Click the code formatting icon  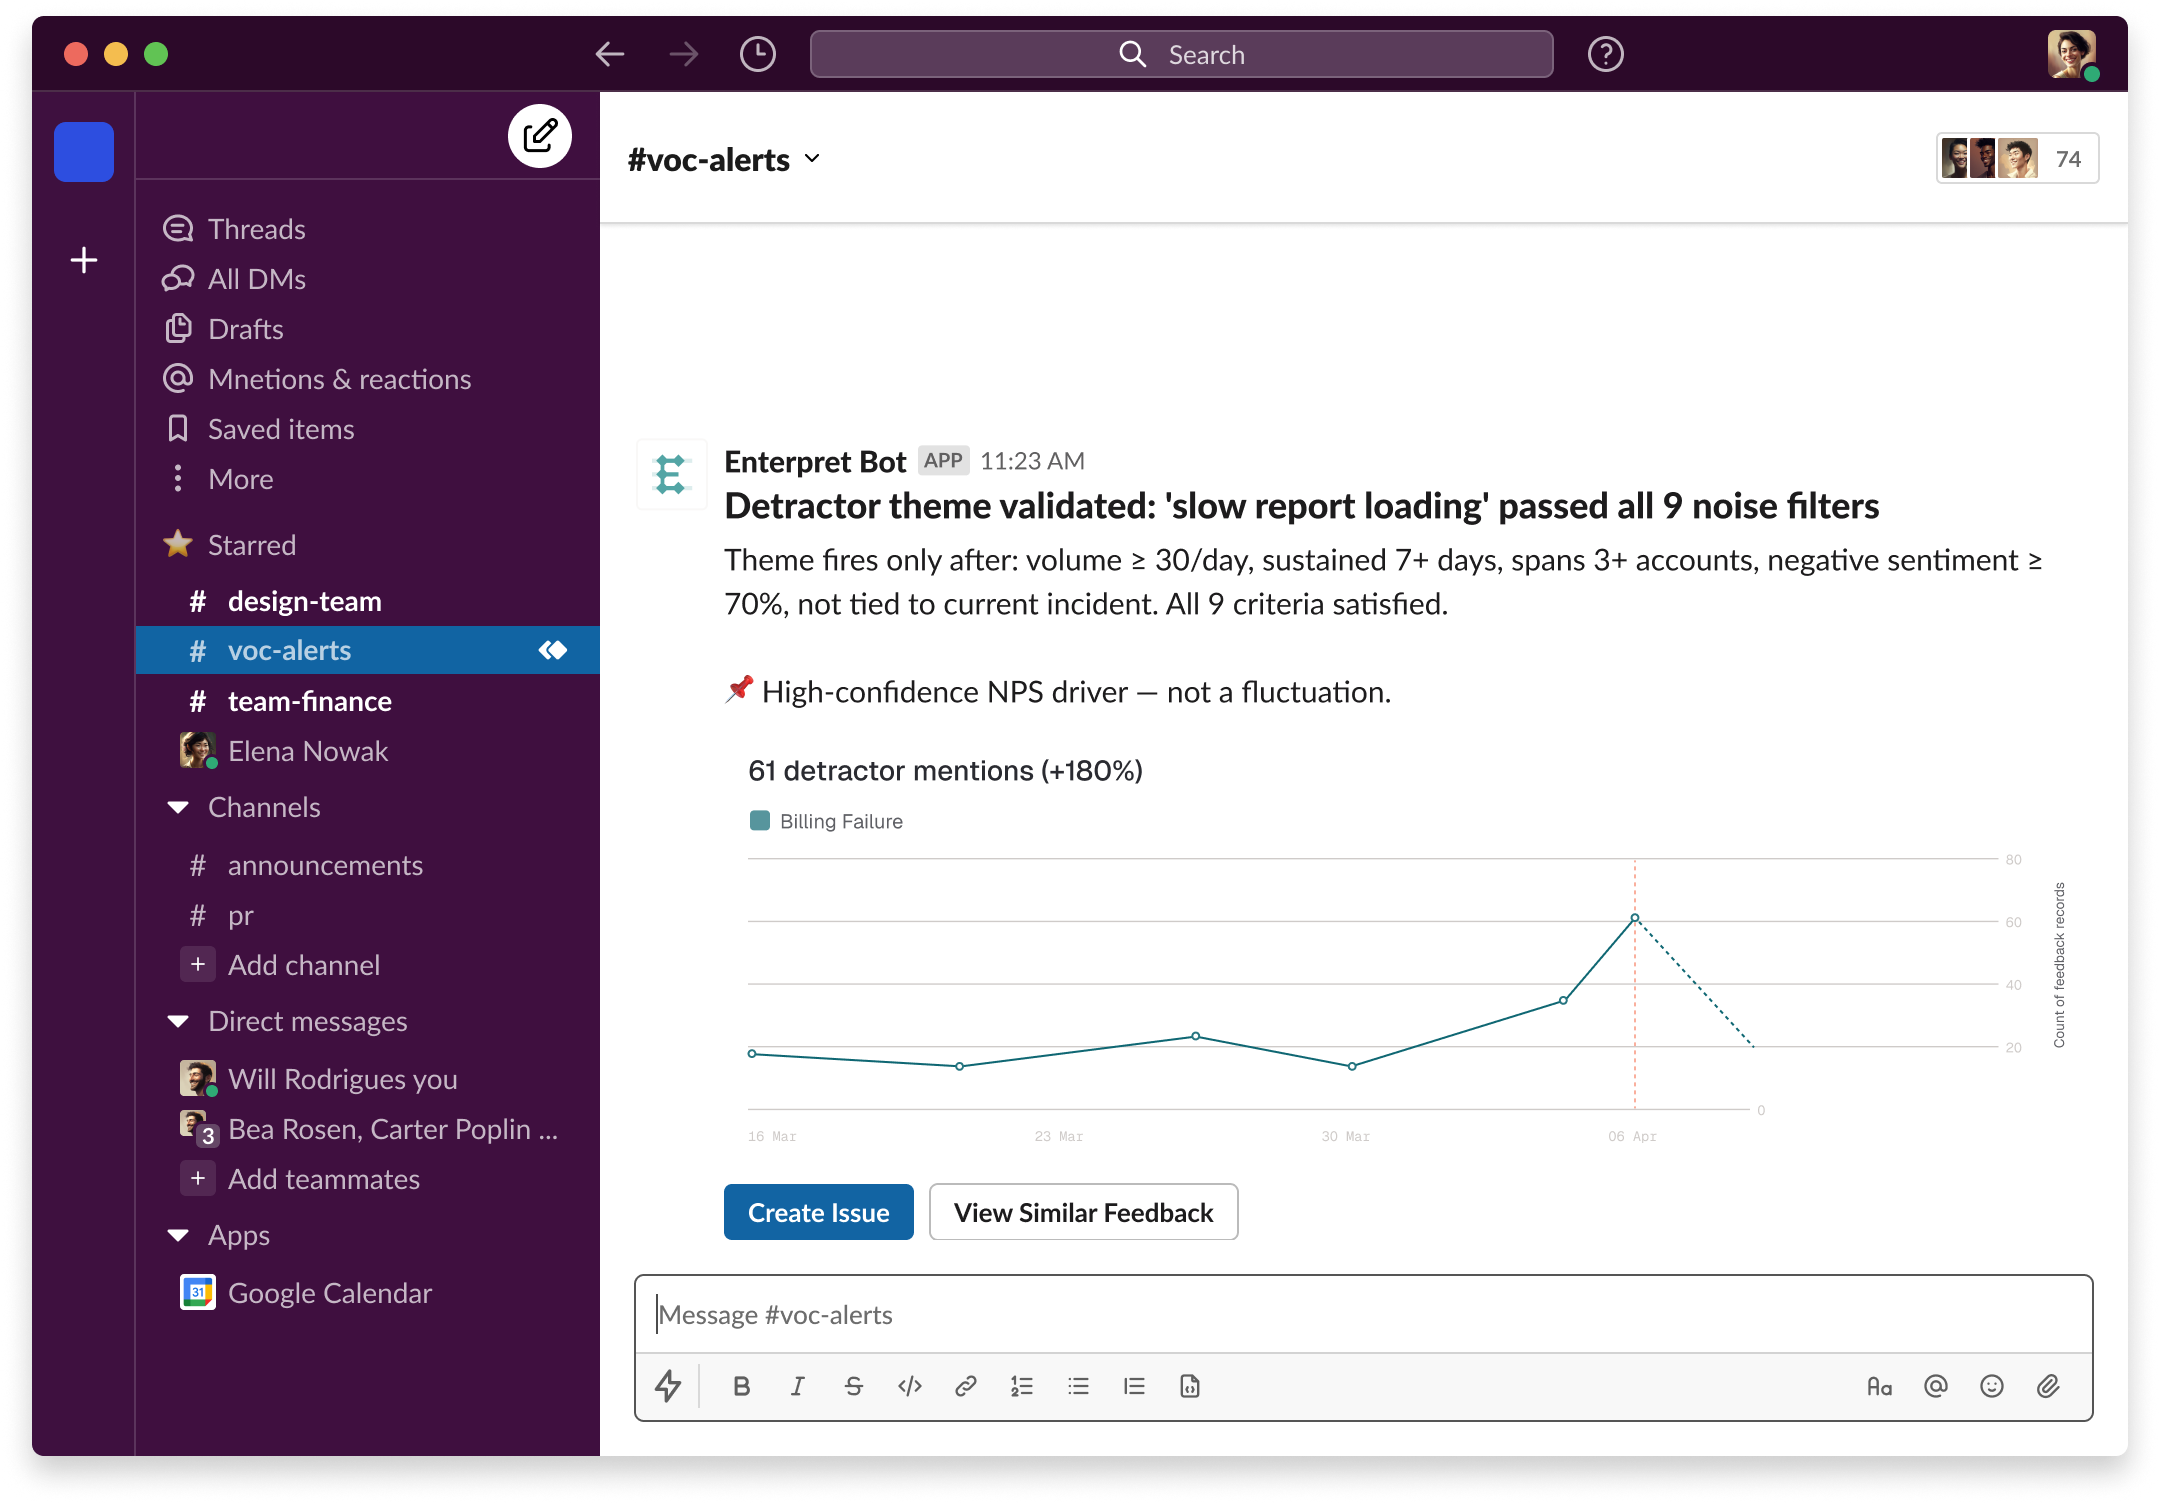(909, 1386)
